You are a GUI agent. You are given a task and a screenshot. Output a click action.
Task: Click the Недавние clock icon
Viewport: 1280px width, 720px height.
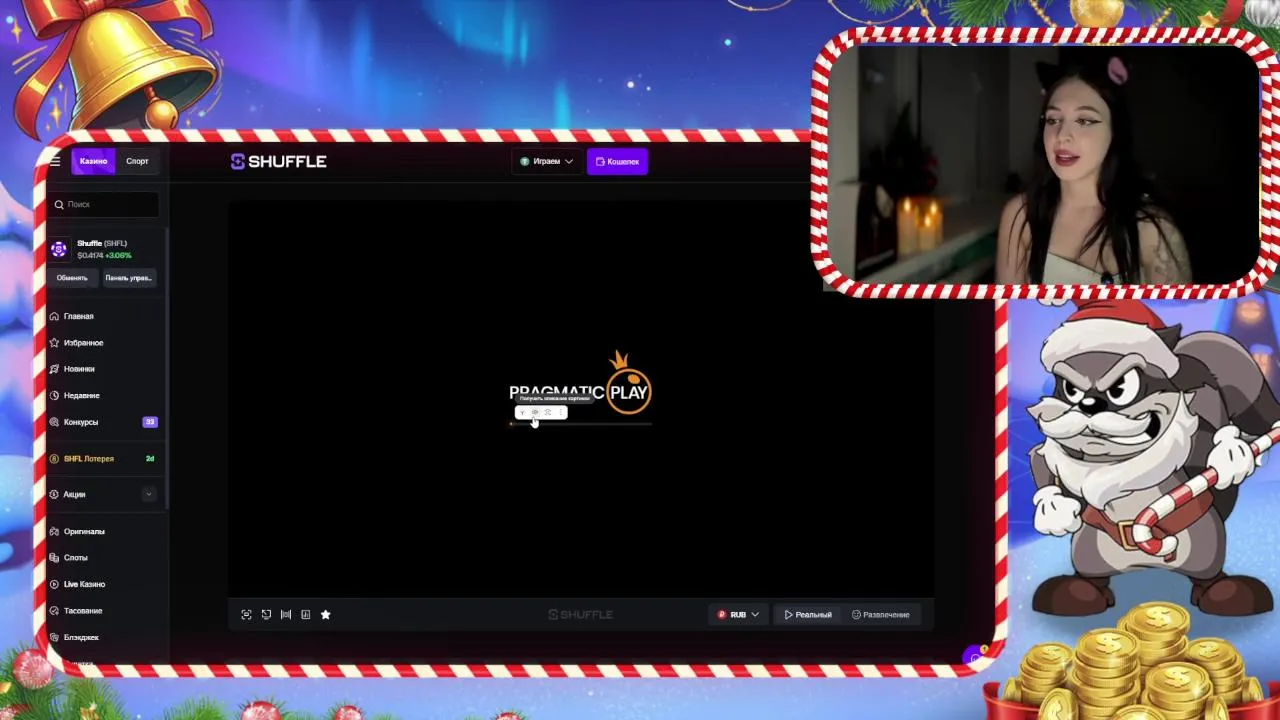(55, 395)
